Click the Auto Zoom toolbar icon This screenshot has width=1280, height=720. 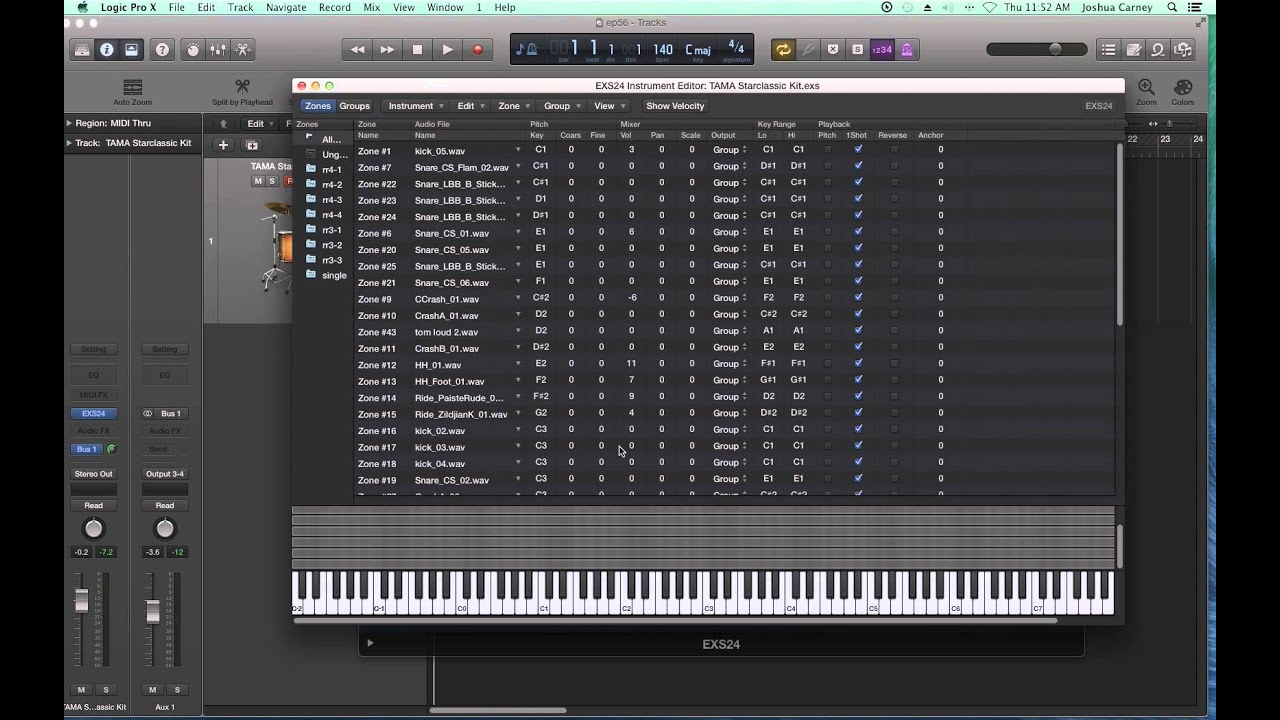(133, 88)
